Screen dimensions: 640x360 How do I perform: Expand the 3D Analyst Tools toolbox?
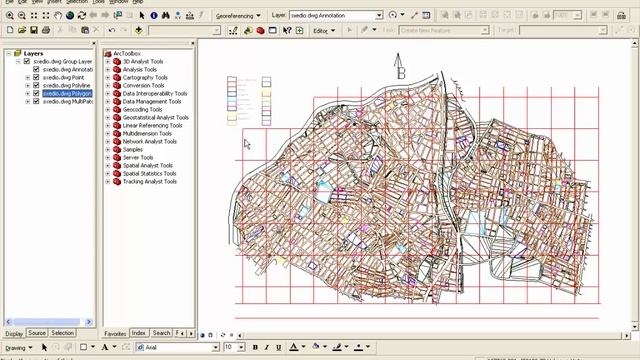tap(108, 61)
